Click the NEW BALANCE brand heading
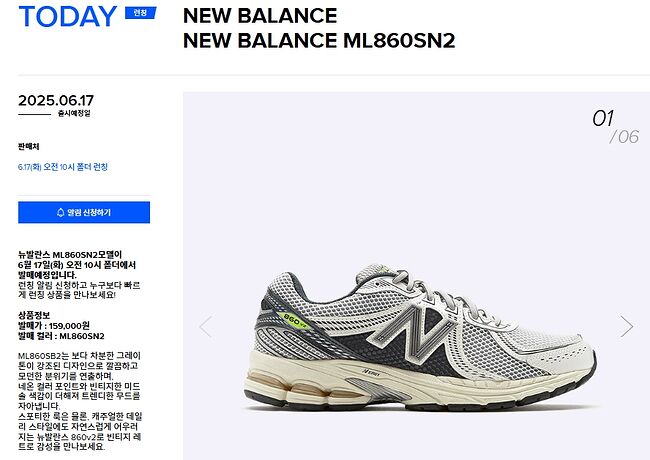 pos(260,16)
